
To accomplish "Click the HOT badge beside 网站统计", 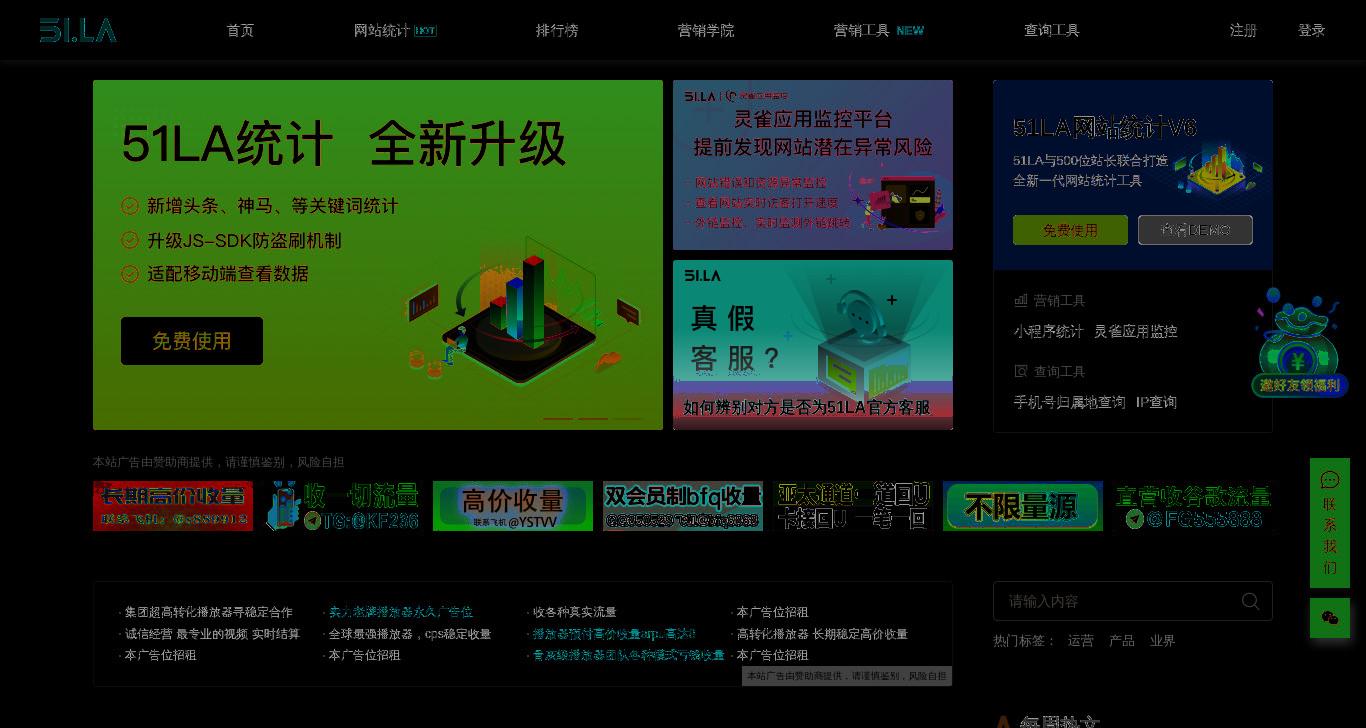I will point(425,31).
